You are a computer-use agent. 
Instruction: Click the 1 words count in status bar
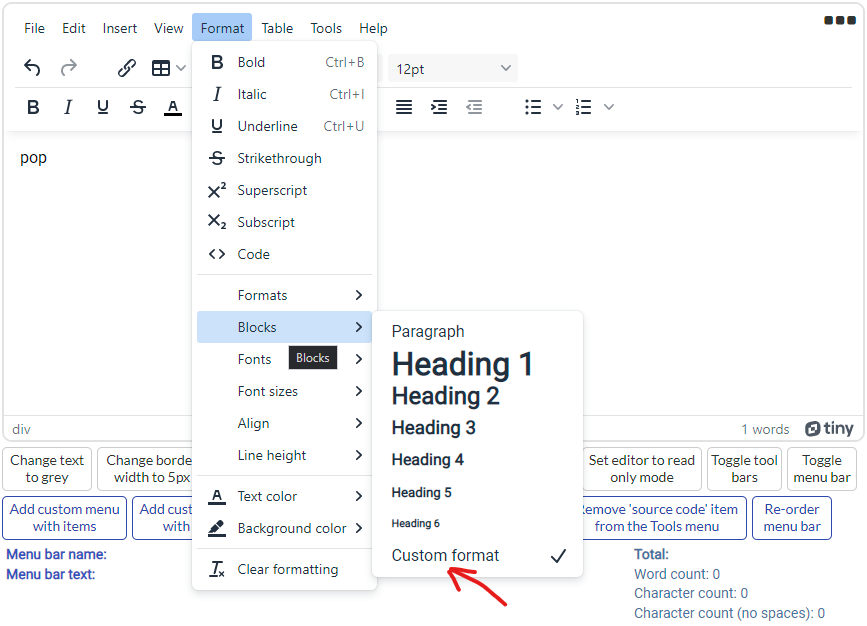pos(765,429)
